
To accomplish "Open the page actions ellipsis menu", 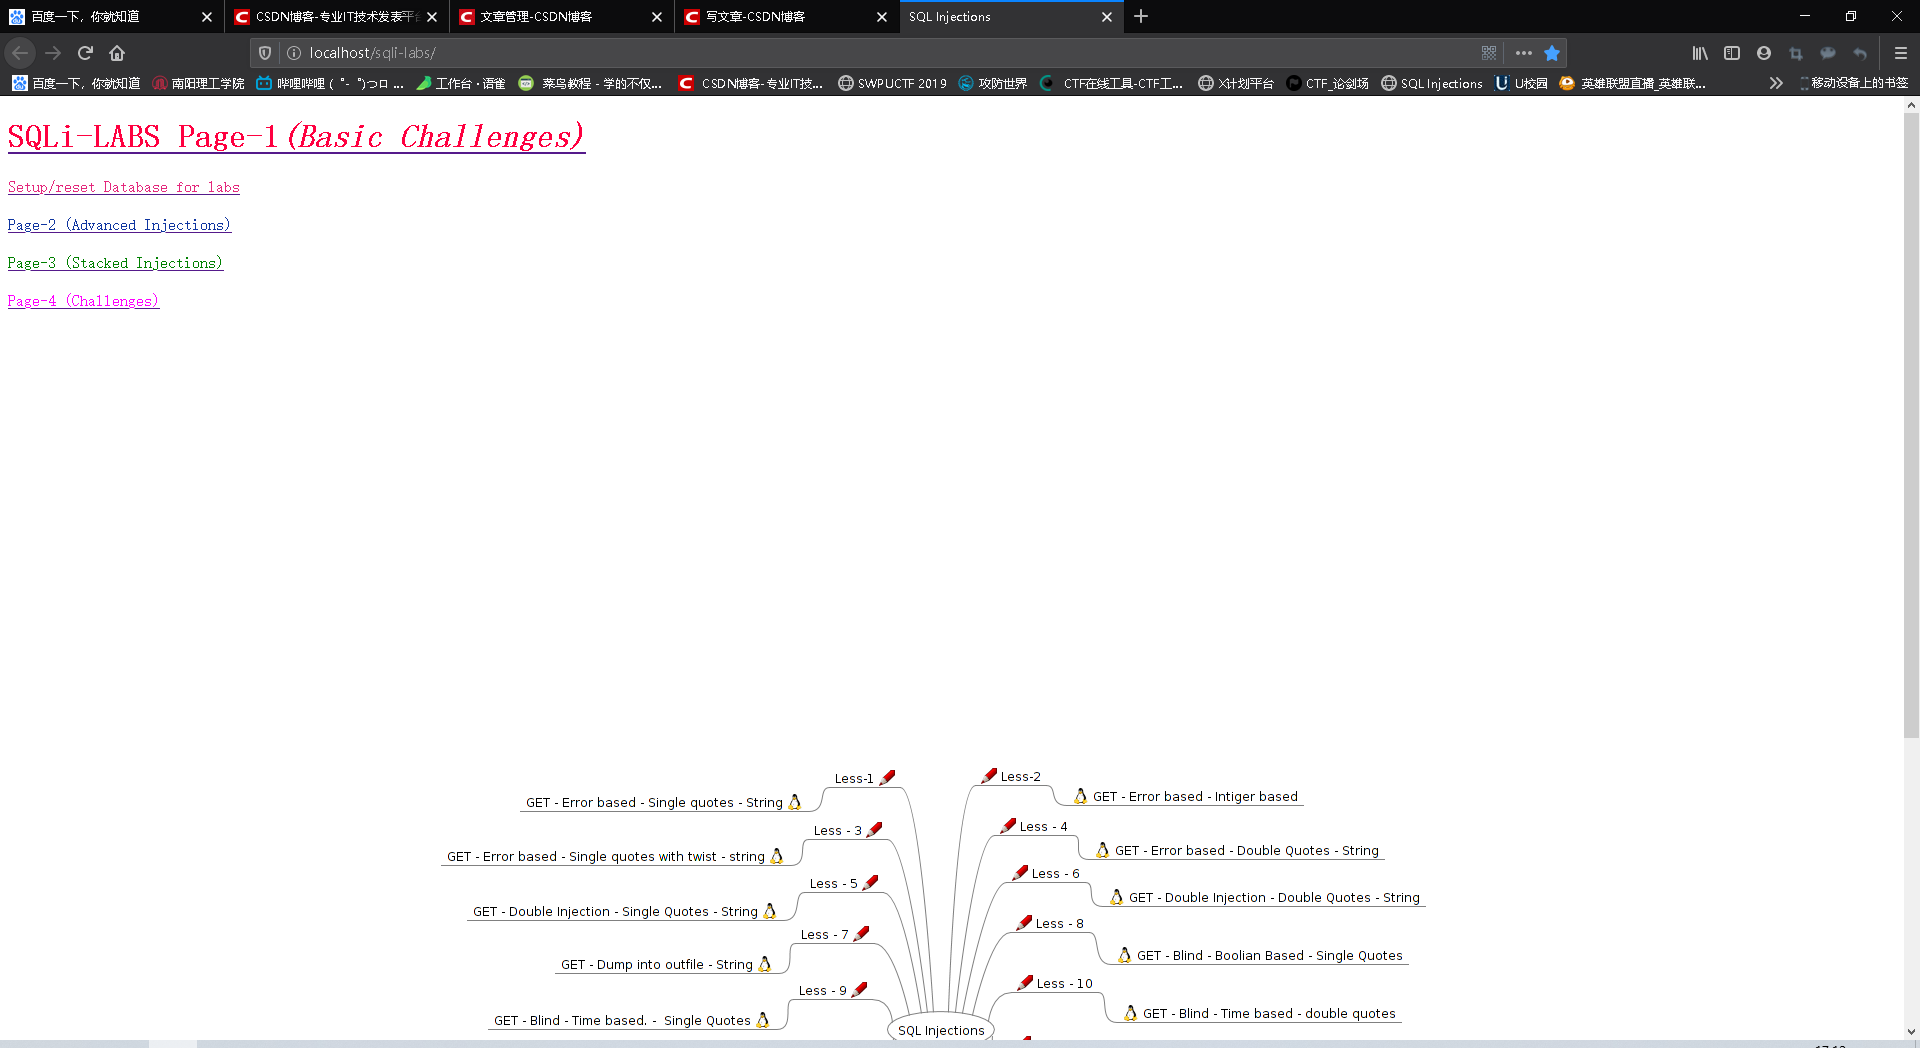I will coord(1522,53).
